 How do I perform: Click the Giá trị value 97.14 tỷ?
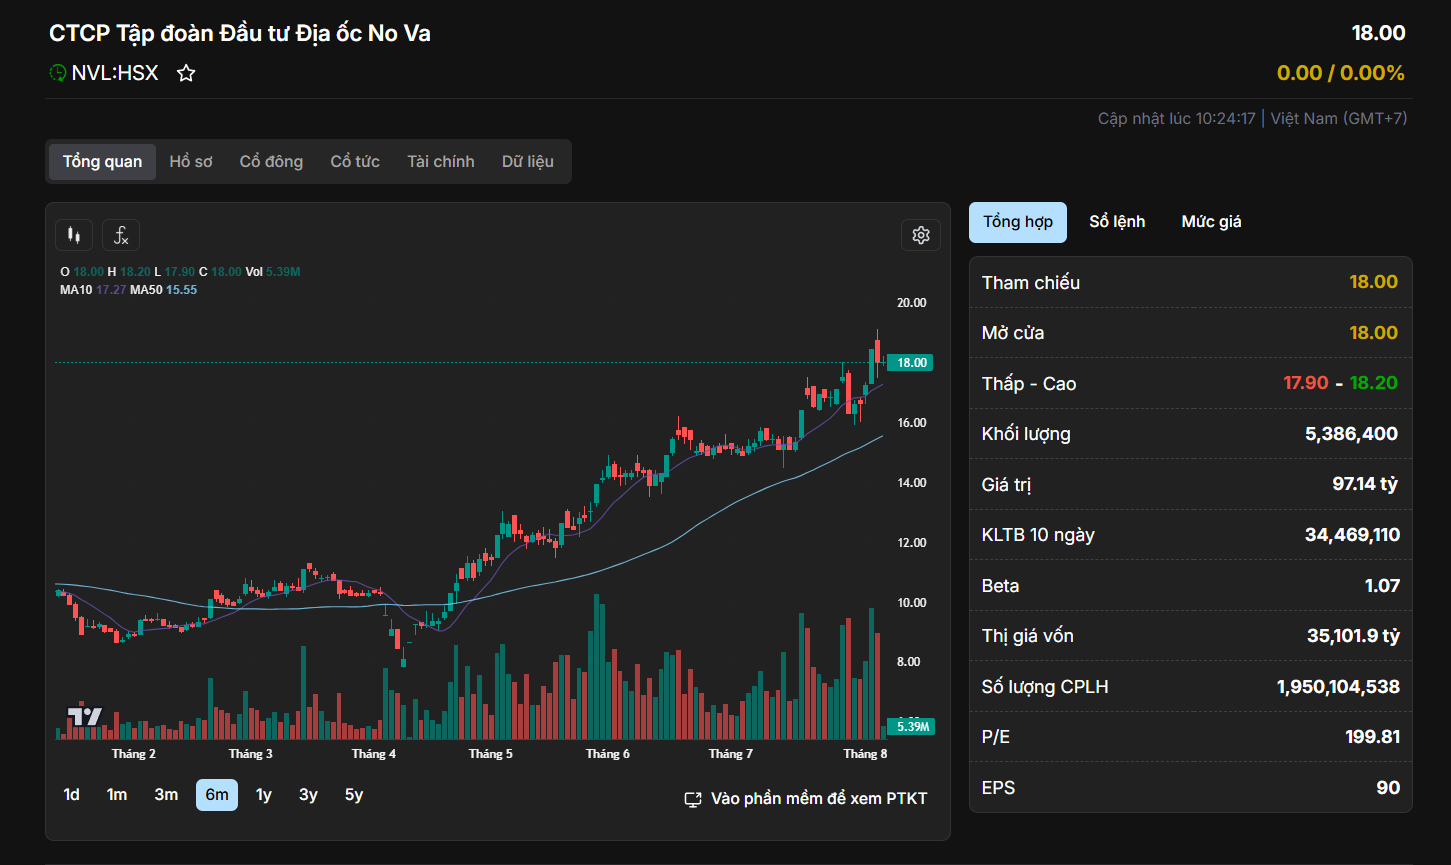1365,484
